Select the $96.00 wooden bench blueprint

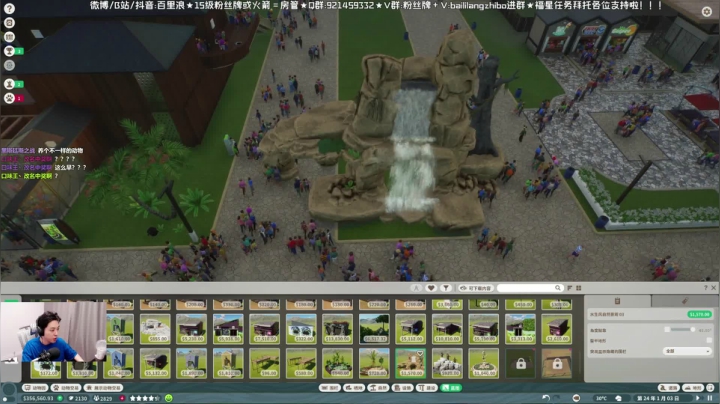click(x=264, y=363)
